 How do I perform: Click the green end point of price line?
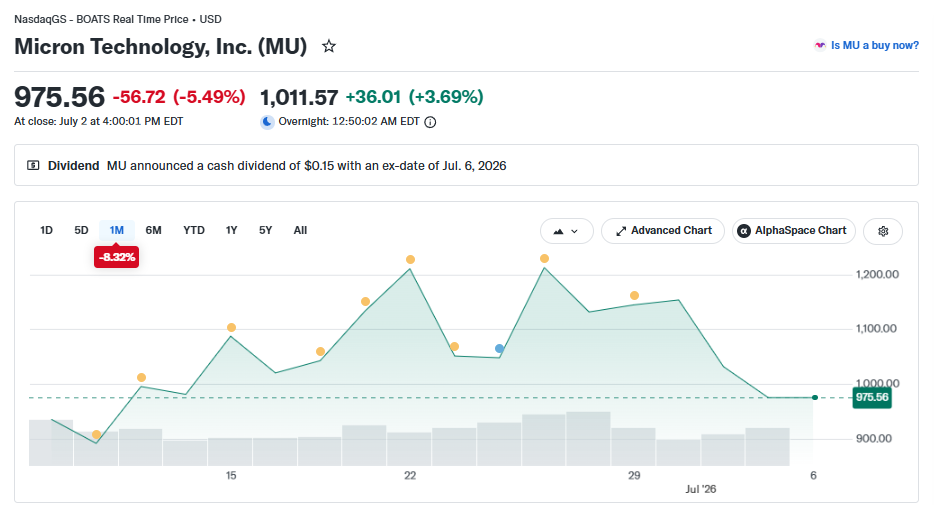coord(815,397)
